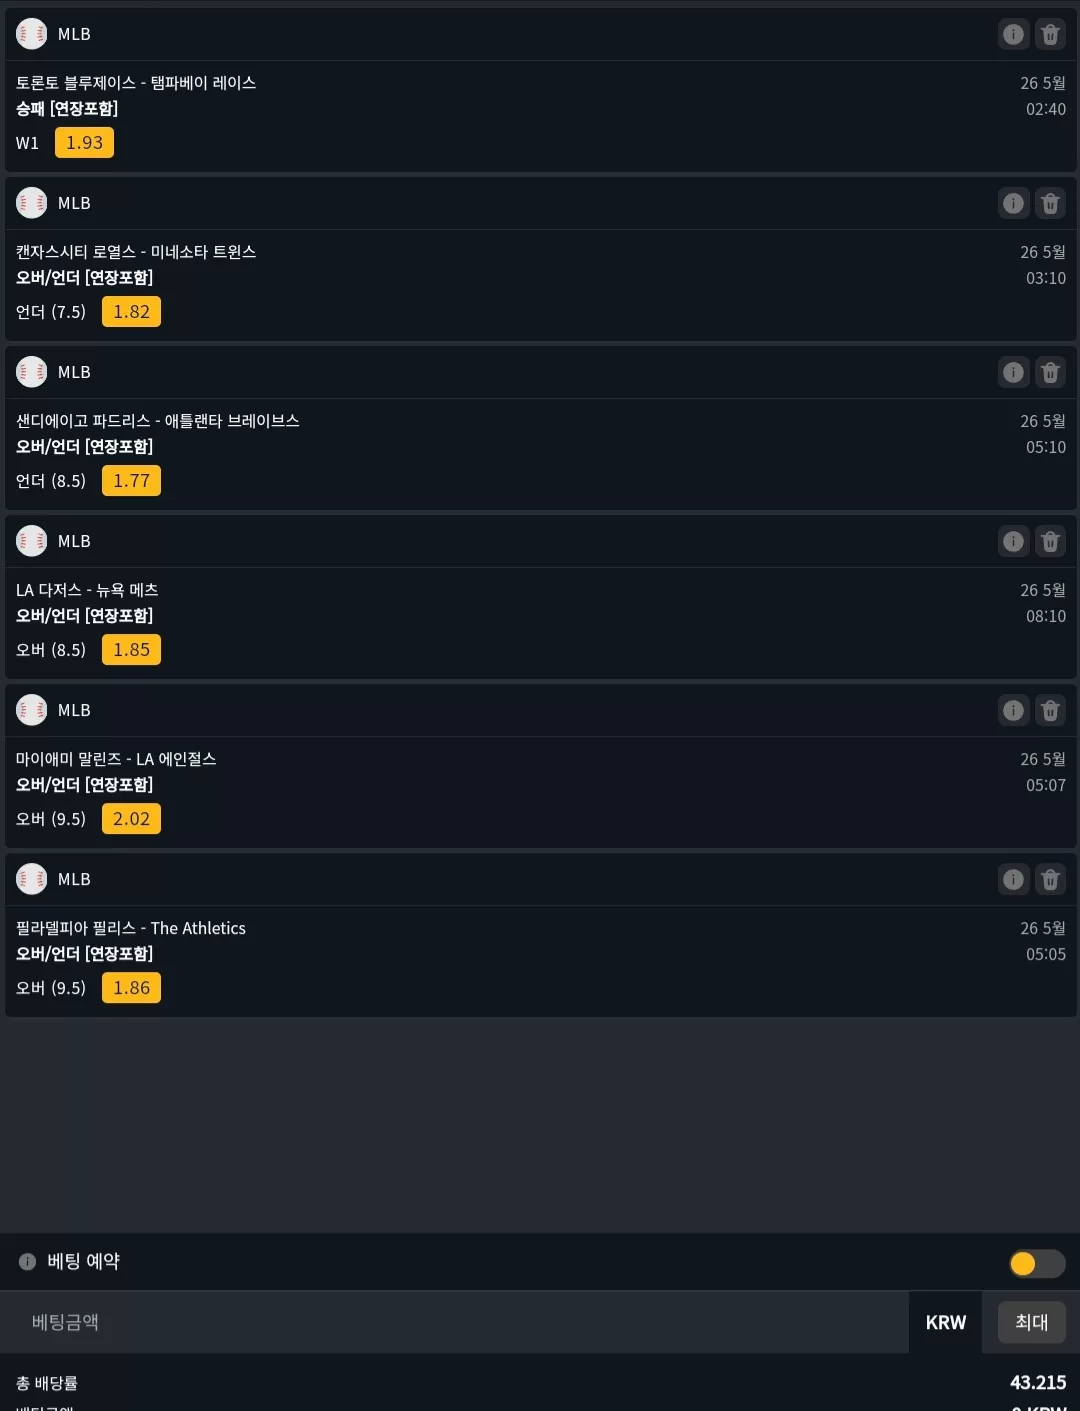View info for LA Dodgers bet
The width and height of the screenshot is (1080, 1411).
(1014, 541)
